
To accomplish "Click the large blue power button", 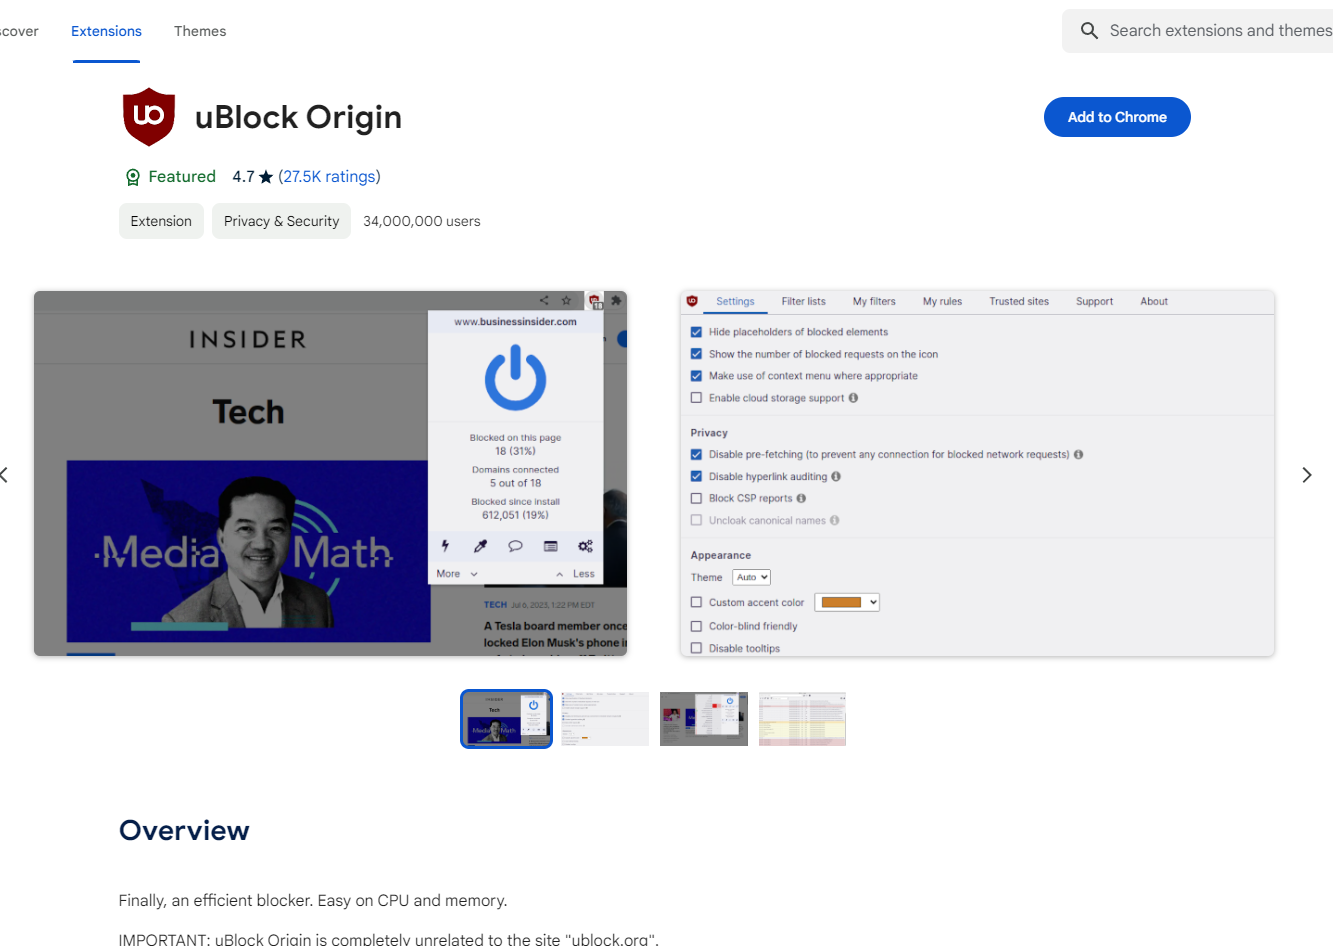I will (x=515, y=378).
